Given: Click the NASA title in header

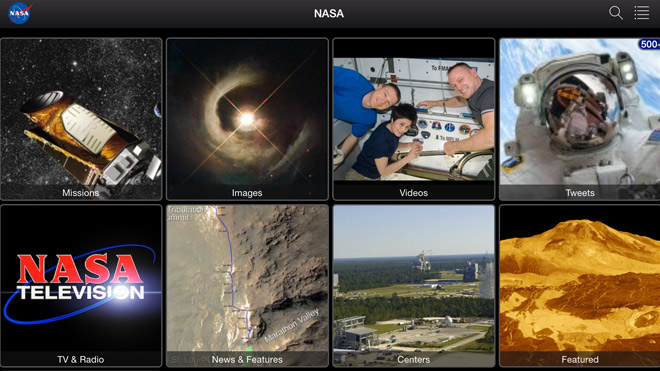Looking at the screenshot, I should tap(329, 13).
